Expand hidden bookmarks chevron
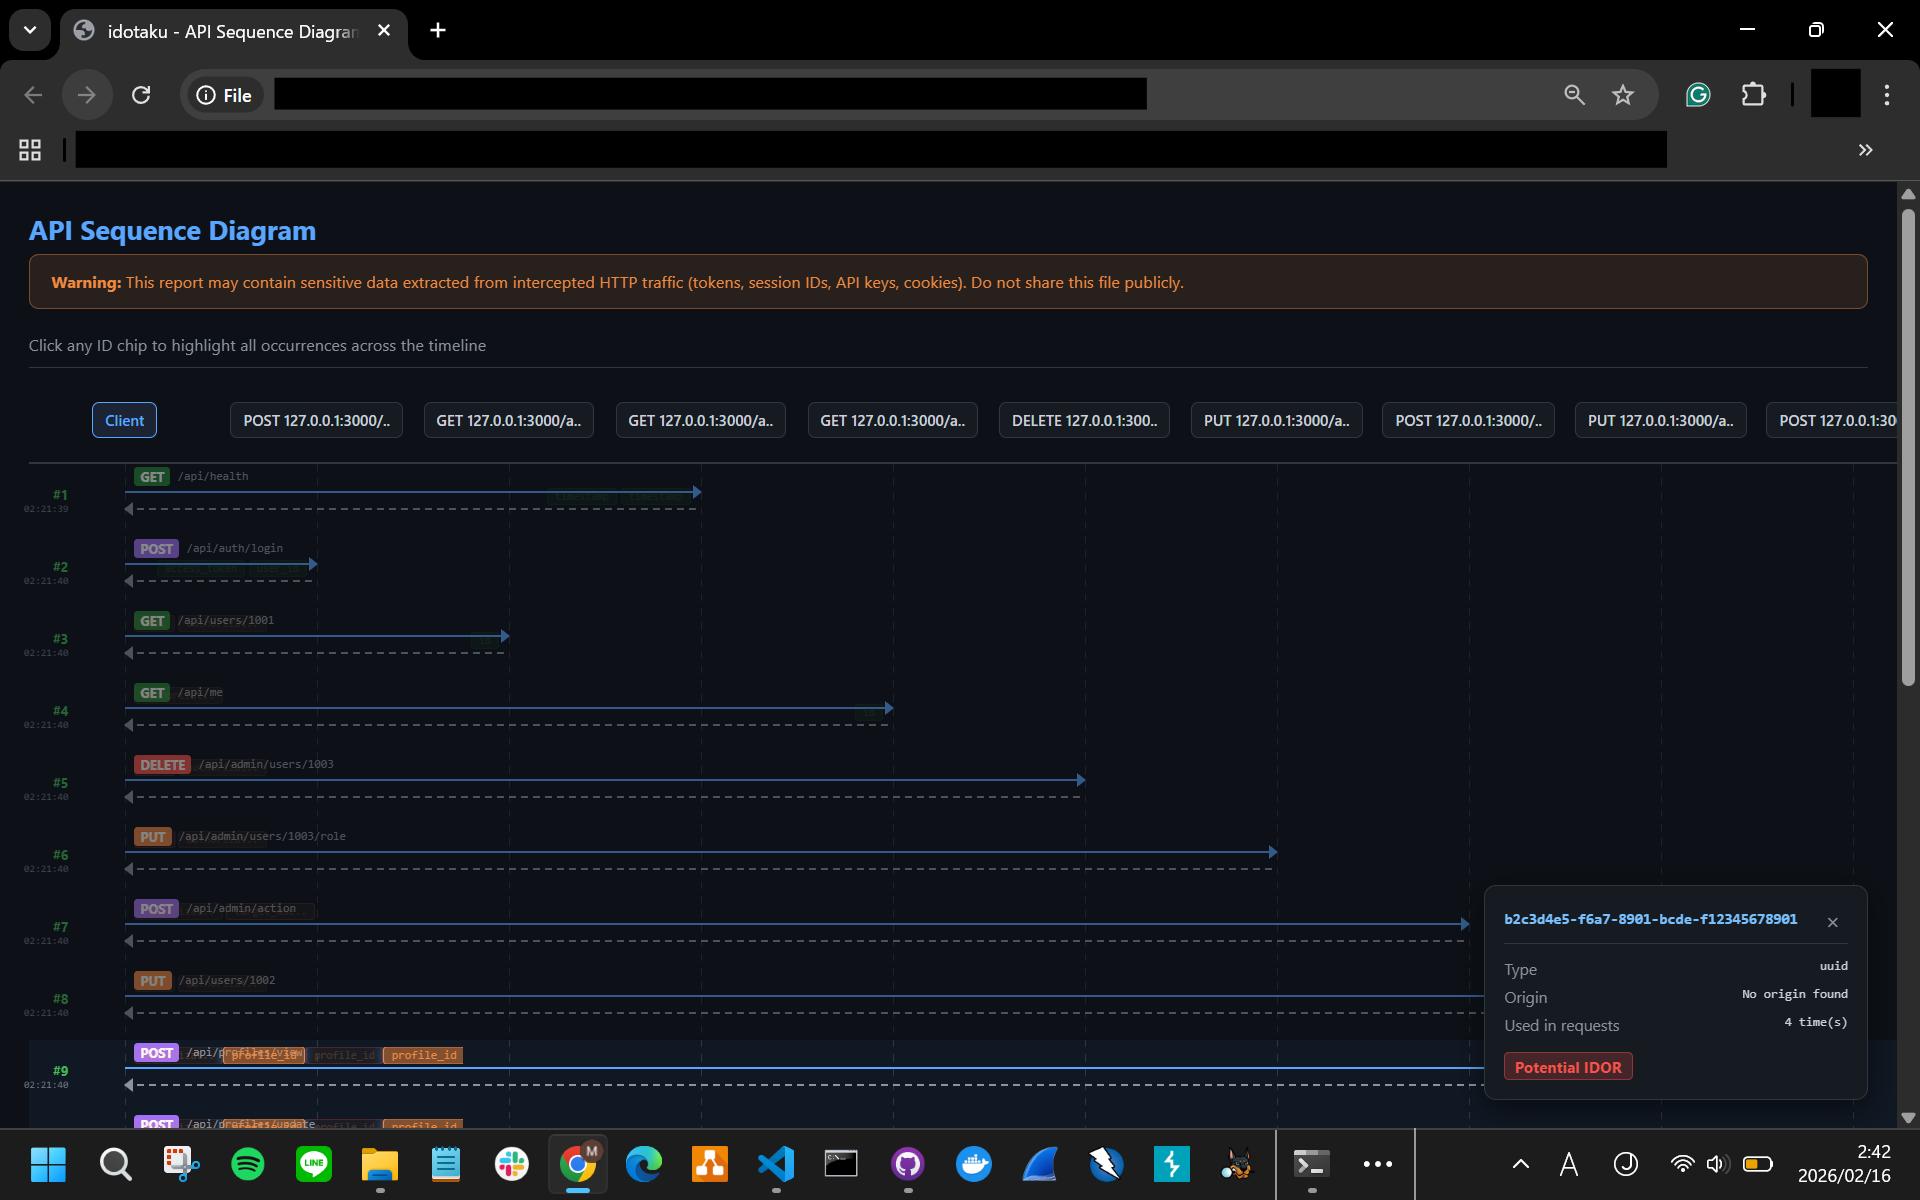Viewport: 1920px width, 1200px height. point(1865,150)
